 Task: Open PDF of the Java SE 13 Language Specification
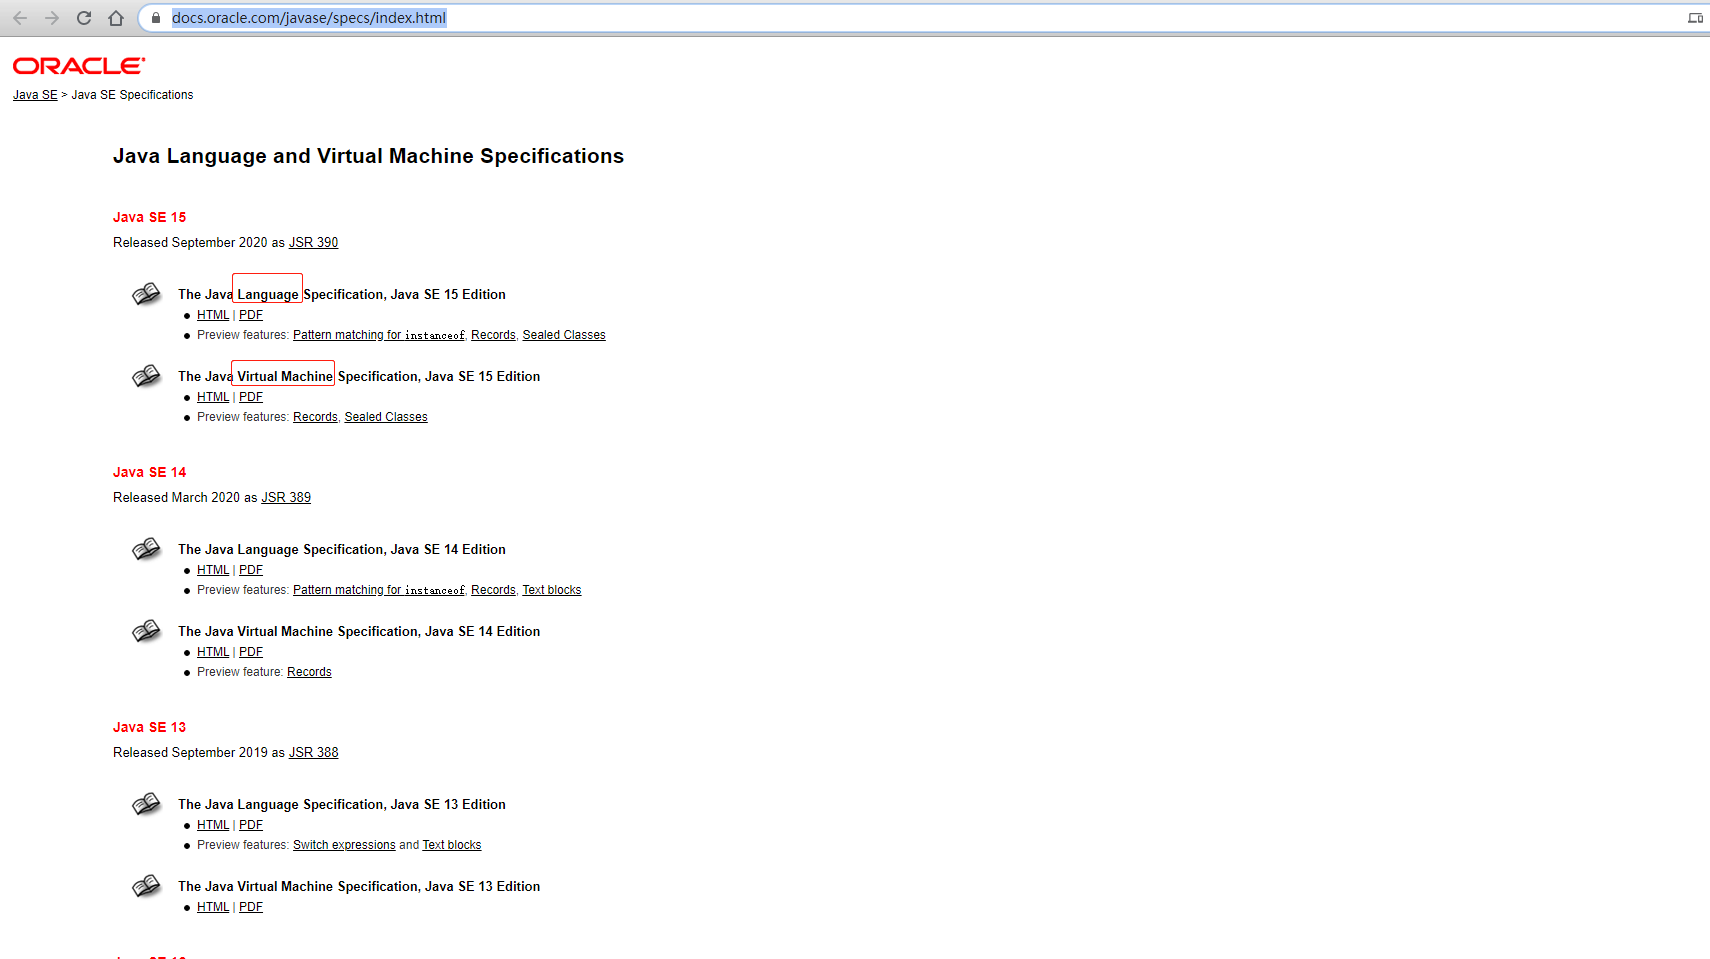(x=251, y=825)
